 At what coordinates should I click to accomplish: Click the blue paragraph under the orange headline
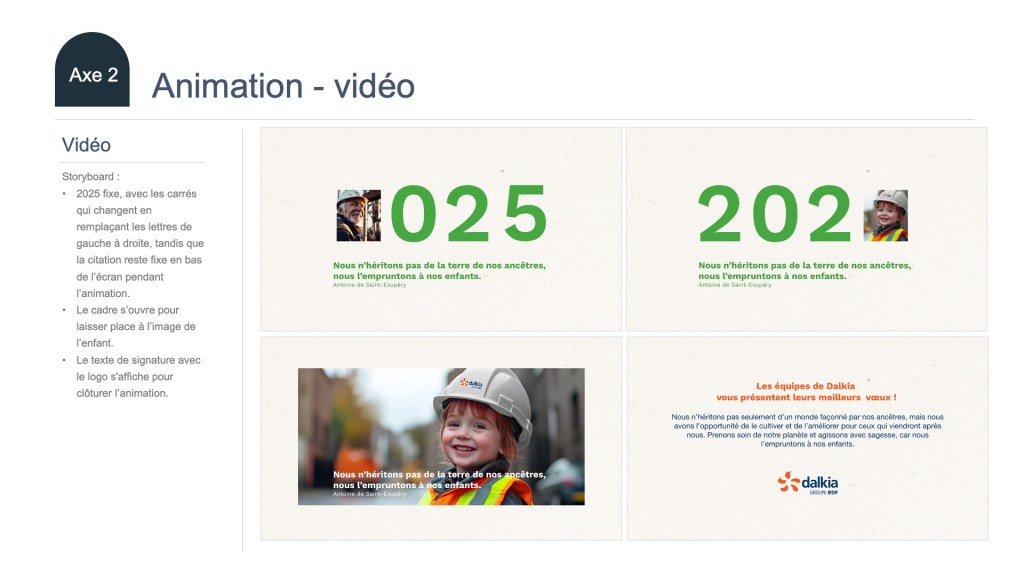coord(807,429)
